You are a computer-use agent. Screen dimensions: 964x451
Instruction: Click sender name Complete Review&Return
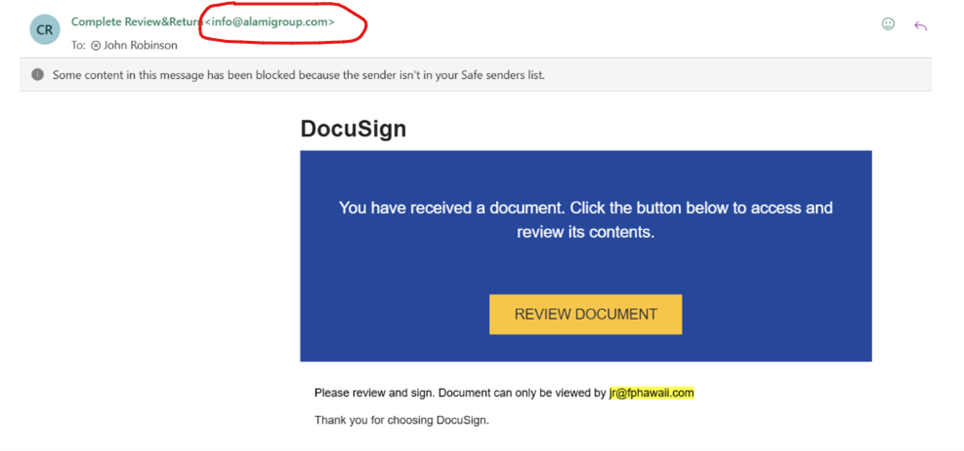point(137,22)
